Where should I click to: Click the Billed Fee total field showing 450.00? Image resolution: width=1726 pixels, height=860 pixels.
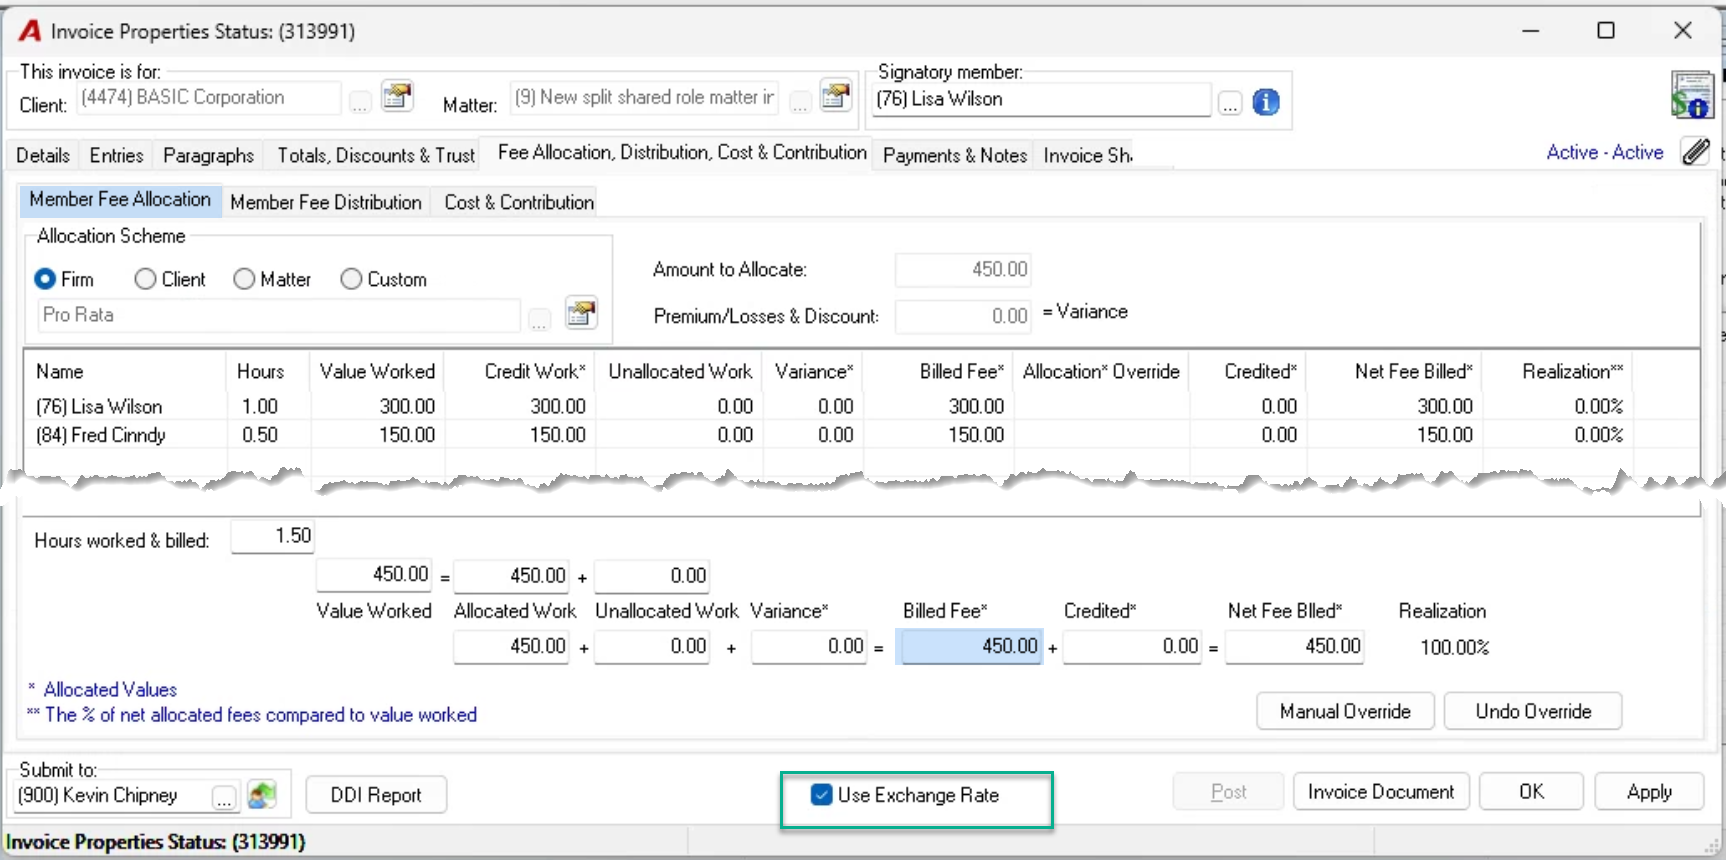[x=970, y=646]
